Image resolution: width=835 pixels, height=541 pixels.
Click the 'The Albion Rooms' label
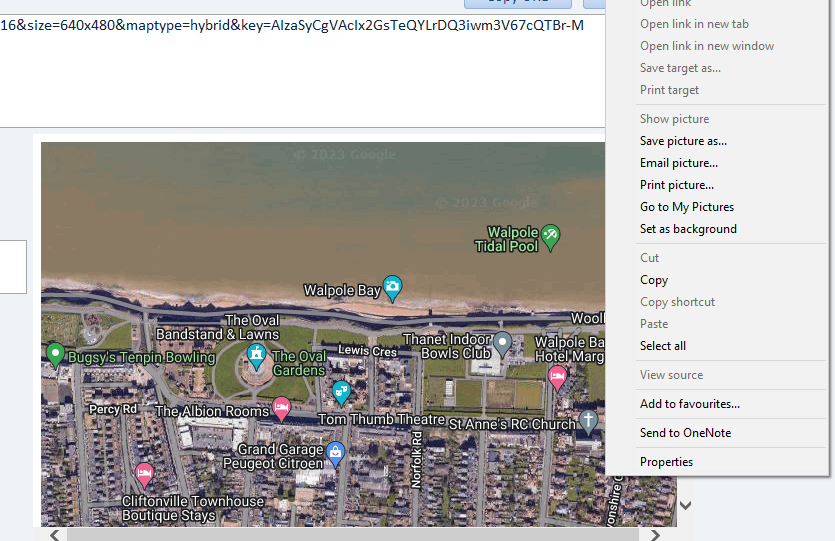click(212, 411)
